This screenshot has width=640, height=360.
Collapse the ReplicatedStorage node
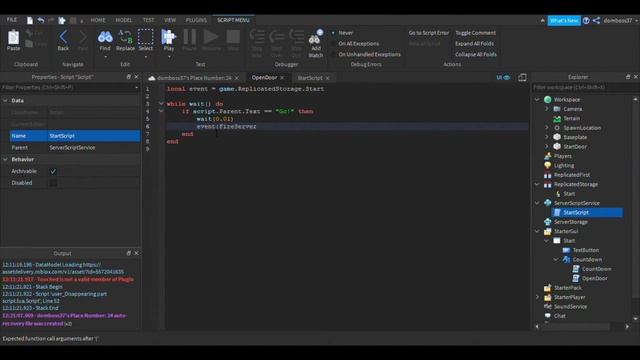click(x=537, y=184)
